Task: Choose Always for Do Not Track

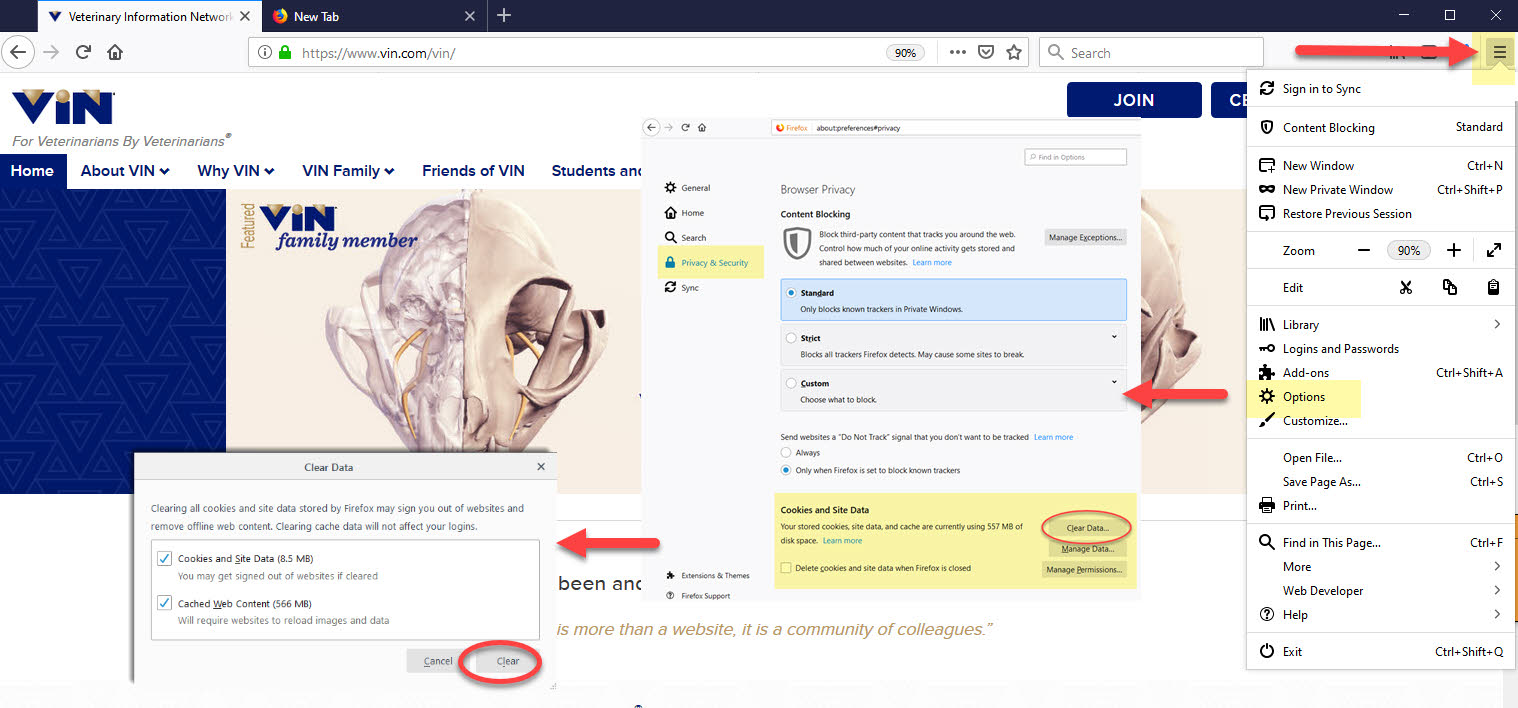Action: (786, 453)
